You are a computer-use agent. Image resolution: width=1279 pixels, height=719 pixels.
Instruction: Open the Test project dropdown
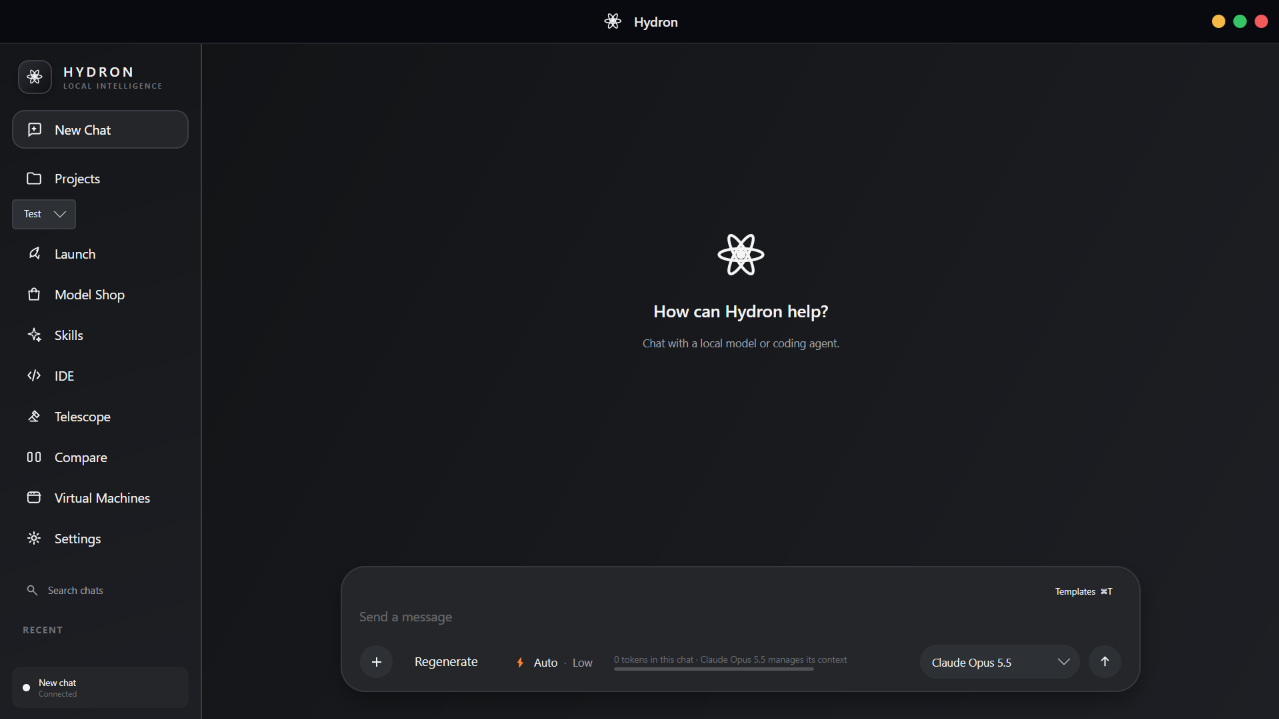(x=44, y=214)
